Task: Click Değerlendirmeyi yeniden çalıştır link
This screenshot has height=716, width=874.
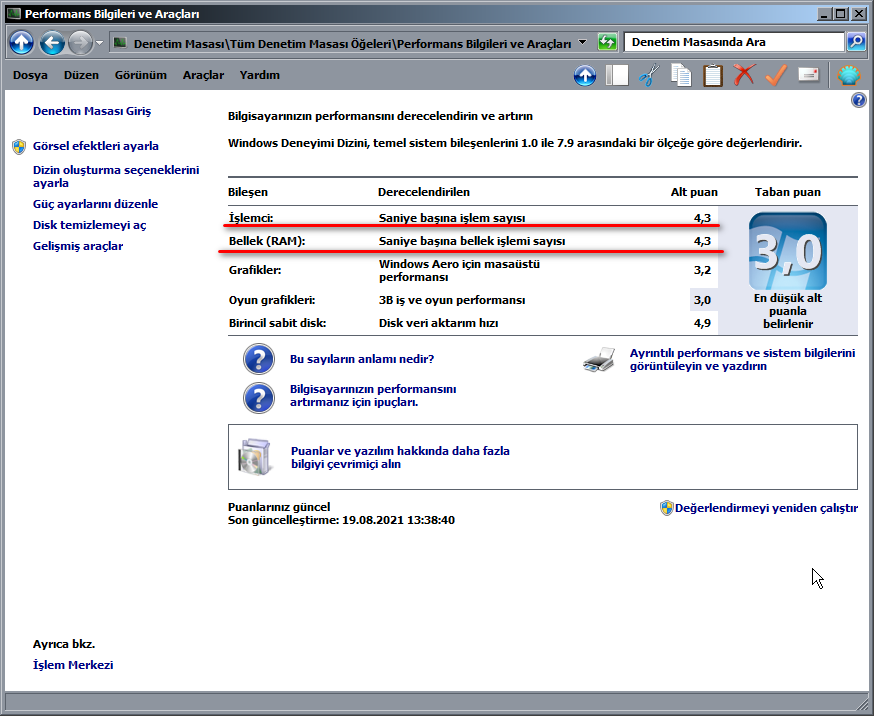Action: tap(766, 508)
